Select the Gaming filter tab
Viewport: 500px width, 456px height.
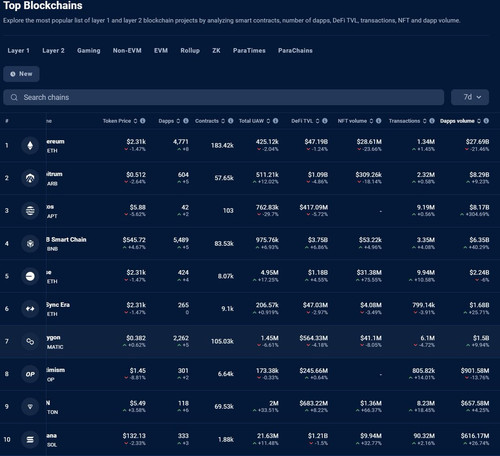[x=89, y=51]
